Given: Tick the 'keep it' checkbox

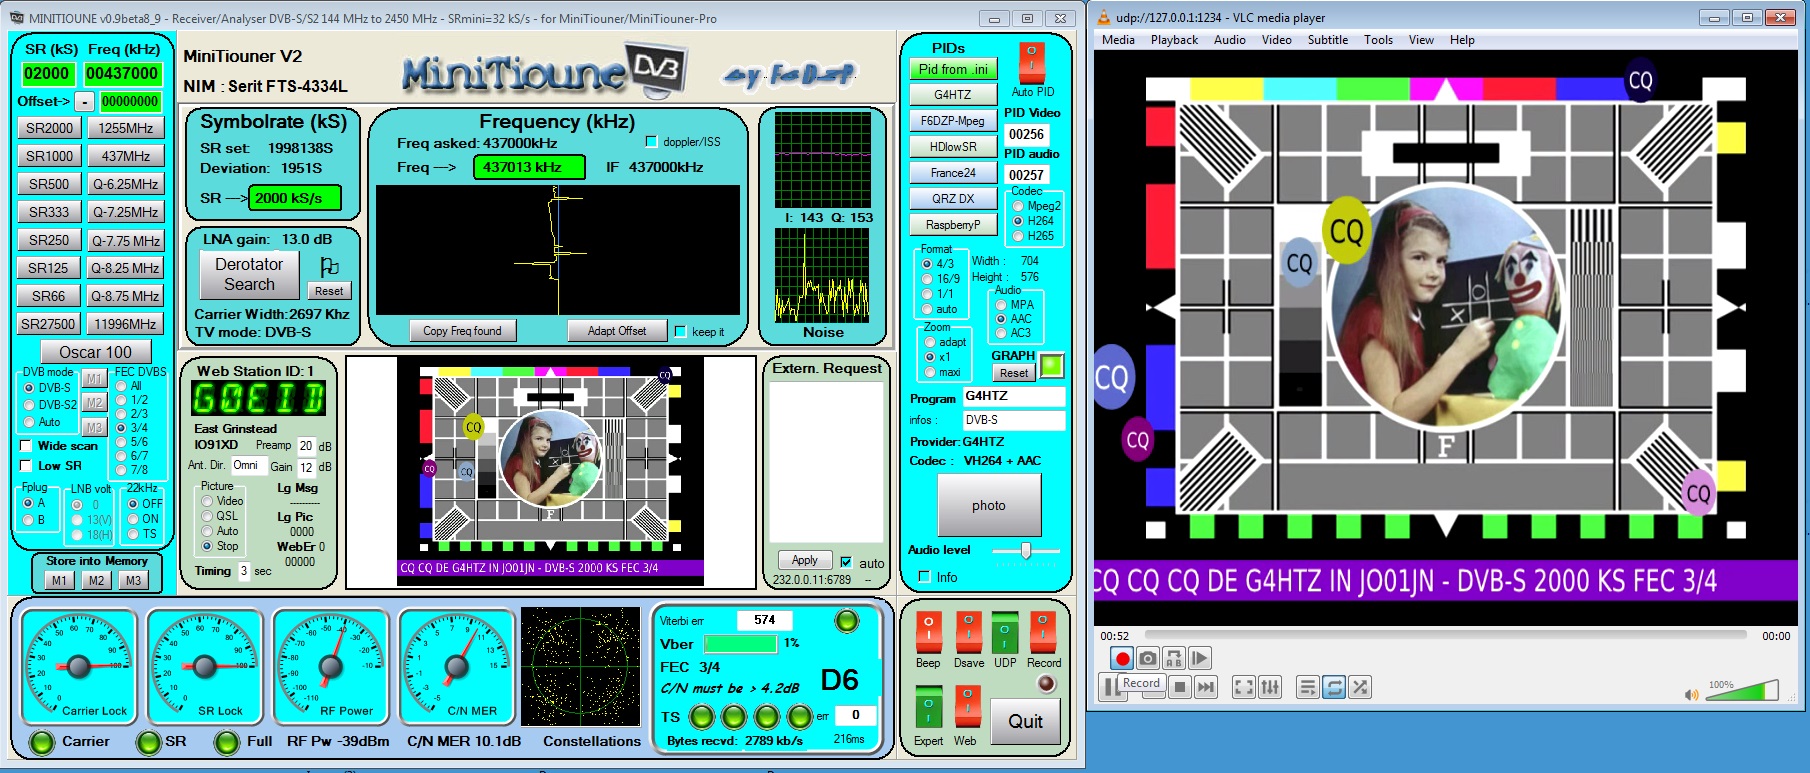Looking at the screenshot, I should [x=681, y=332].
